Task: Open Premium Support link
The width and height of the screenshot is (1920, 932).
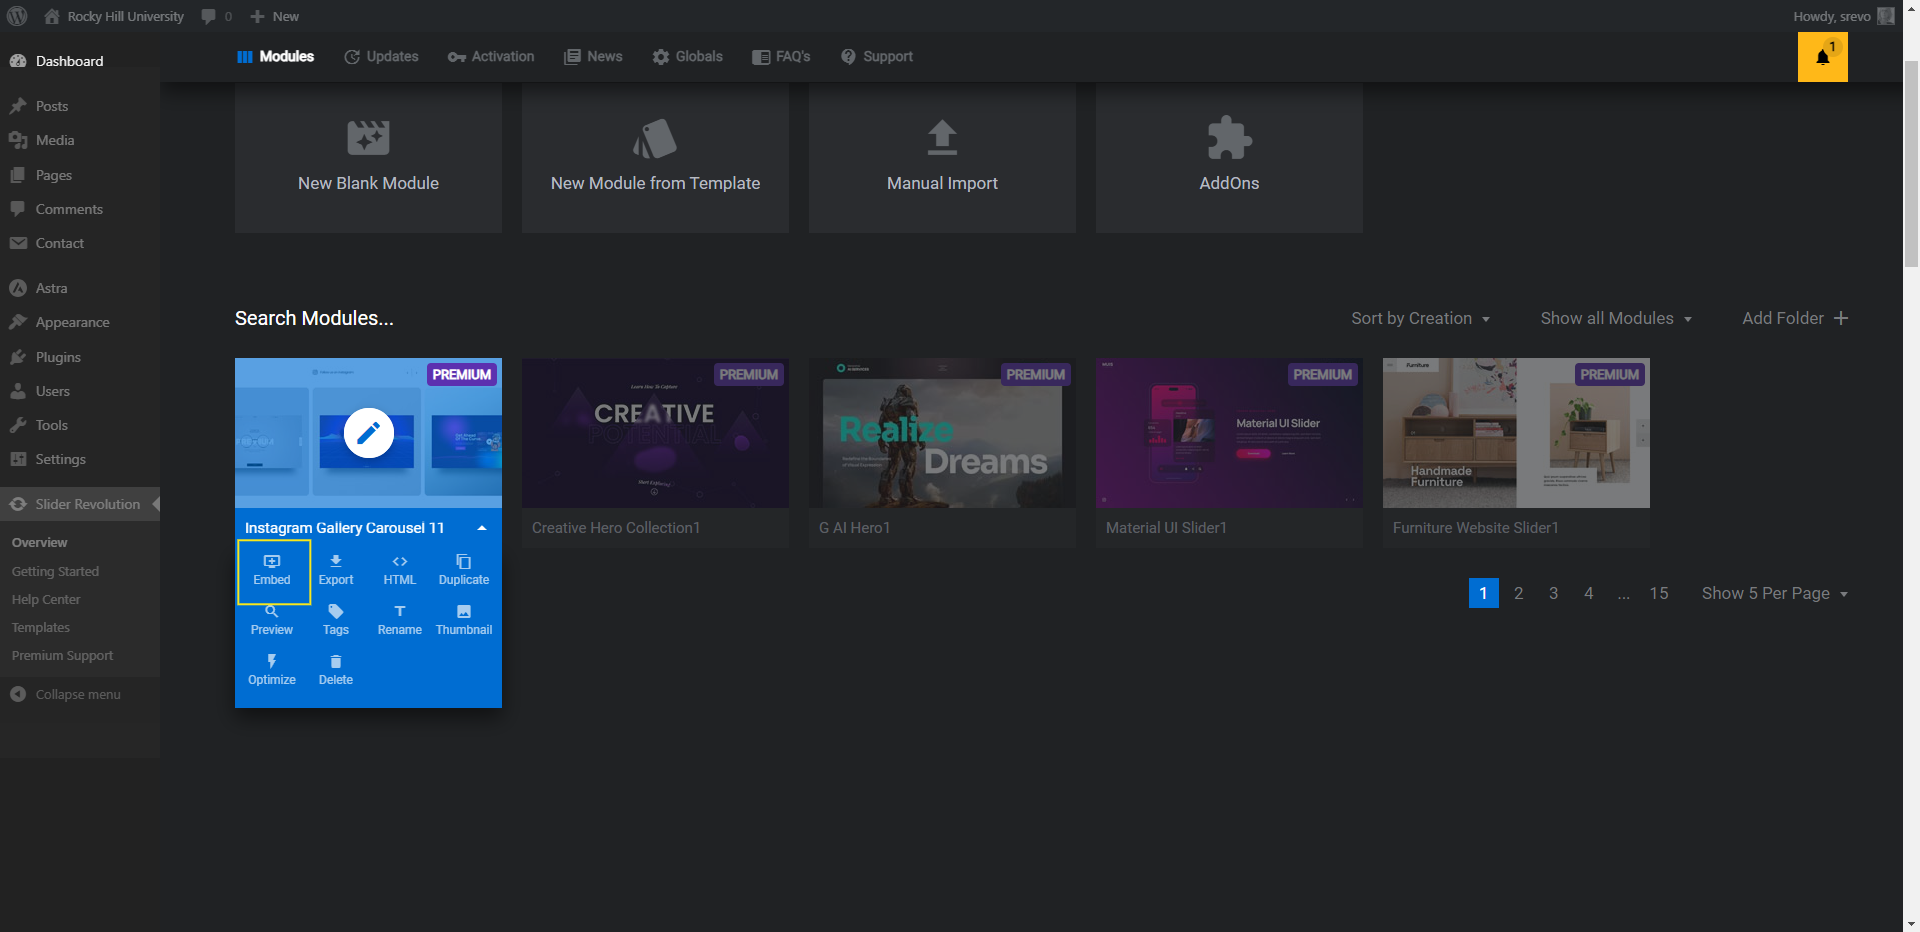Action: point(62,655)
